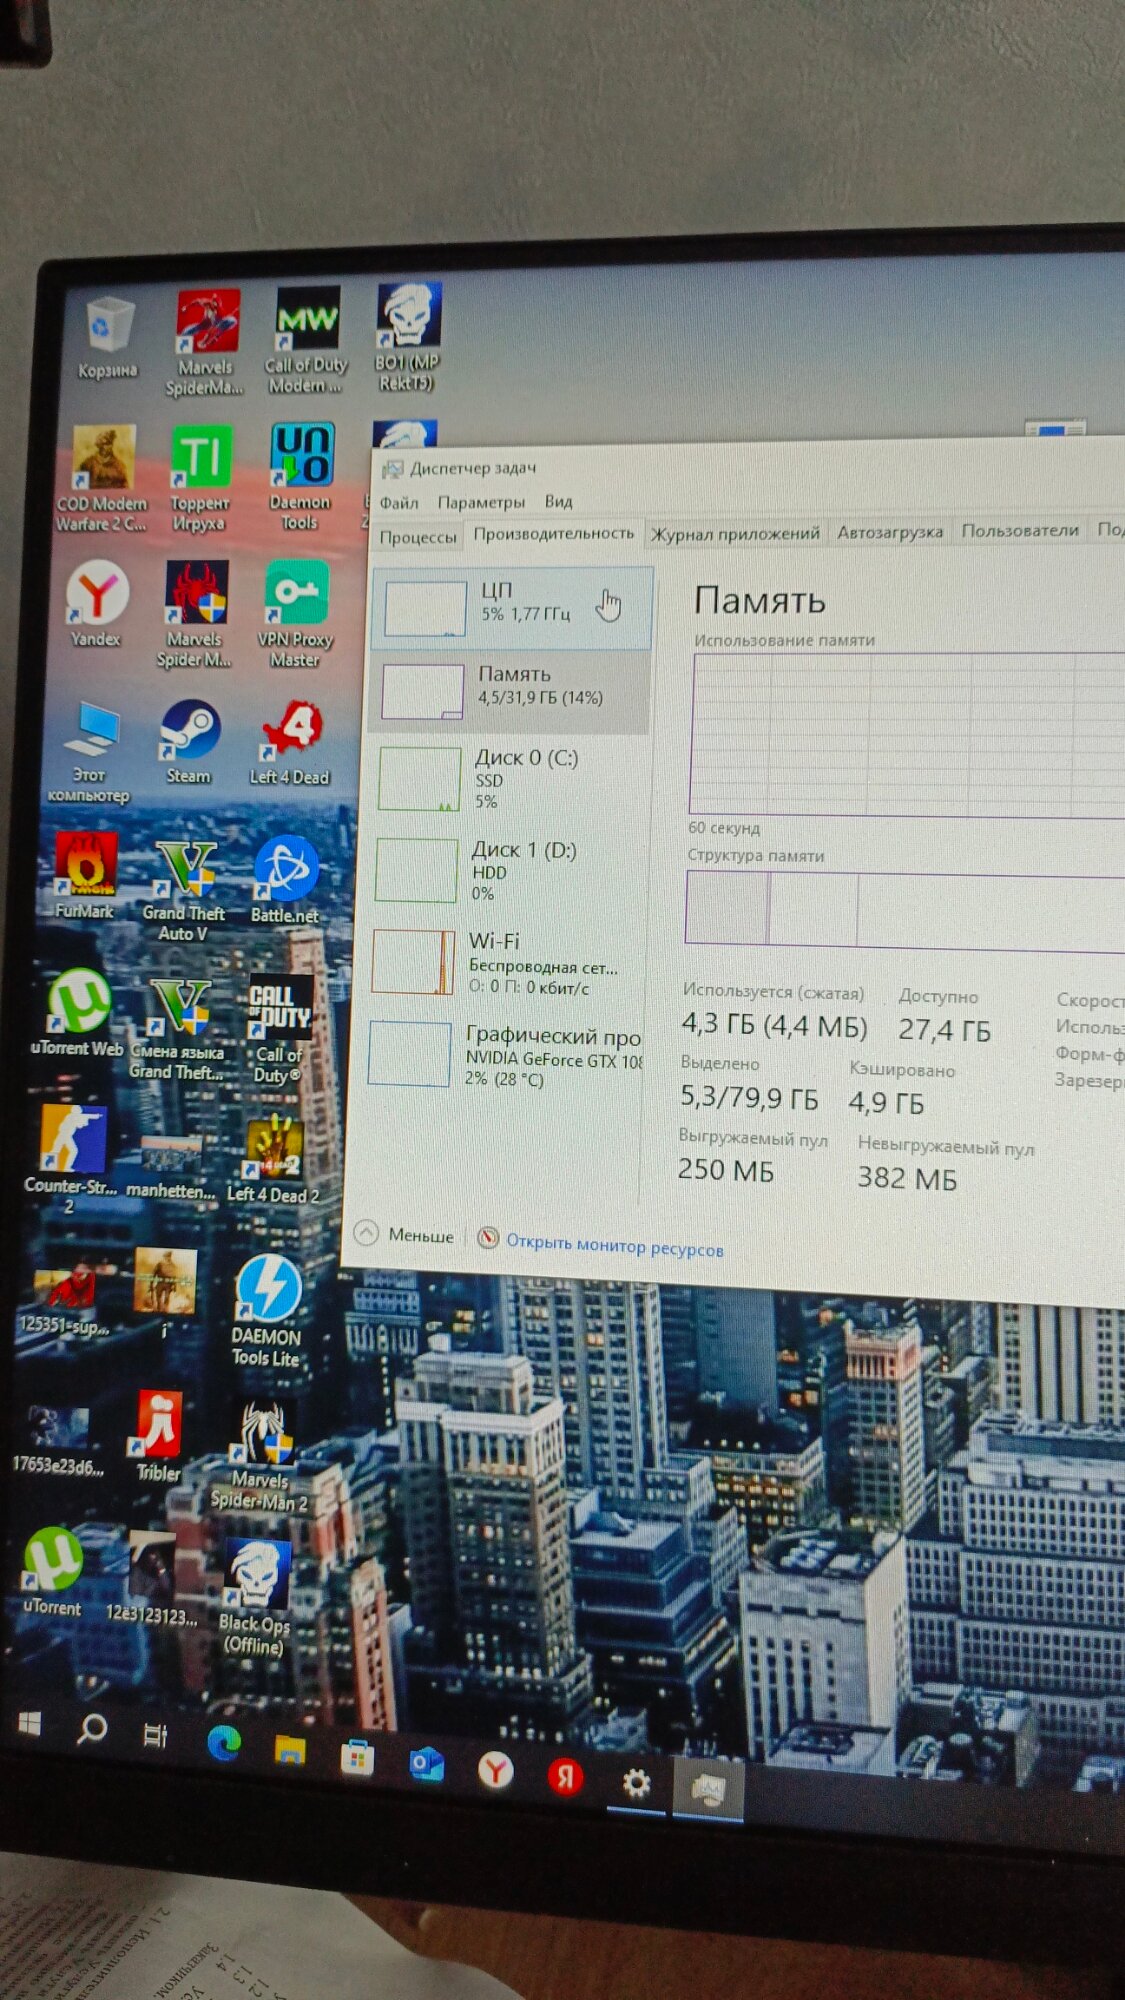
Task: Open the Left 4 Dead shortcut
Action: coord(290,743)
